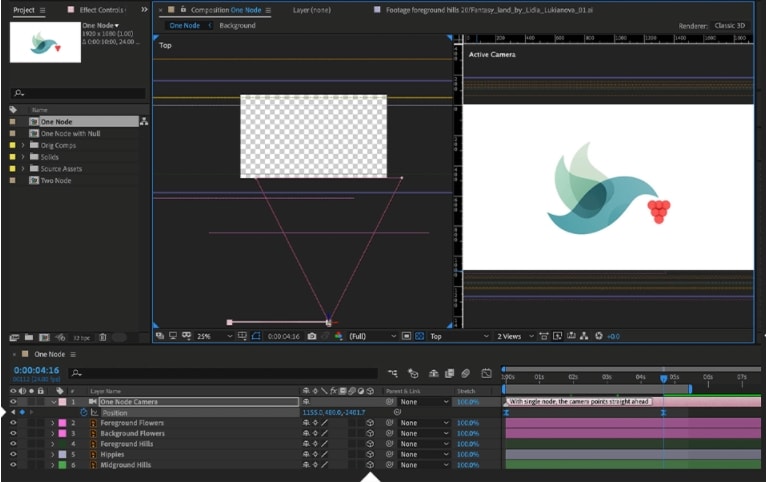Click the Reset Exposure icon
The height and width of the screenshot is (482, 766).
(599, 336)
